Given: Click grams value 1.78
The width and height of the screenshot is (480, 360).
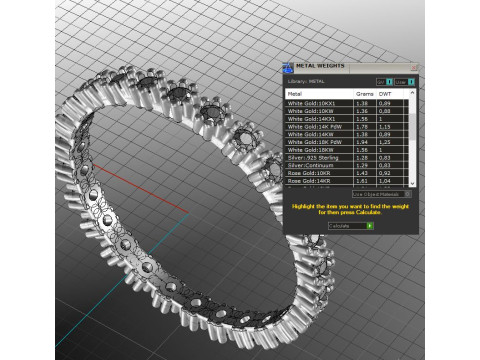Looking at the screenshot, I should coord(362,127).
